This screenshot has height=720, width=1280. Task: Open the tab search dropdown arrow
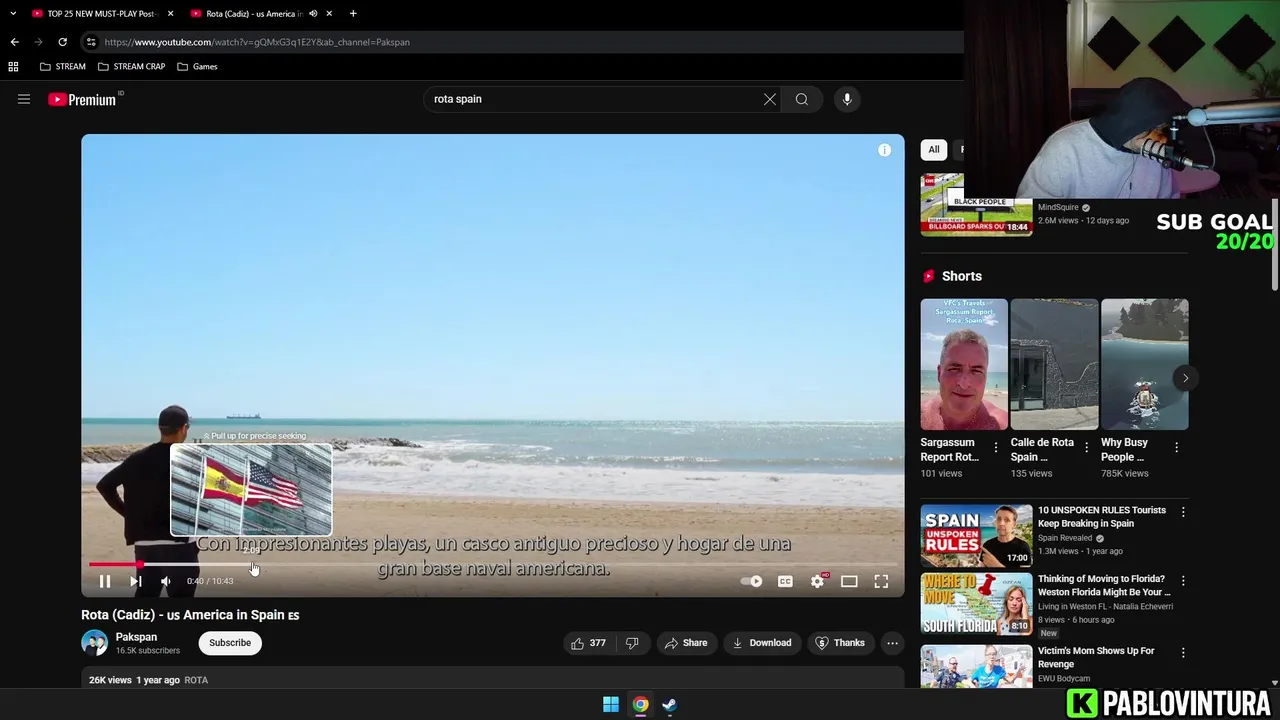pyautogui.click(x=13, y=14)
